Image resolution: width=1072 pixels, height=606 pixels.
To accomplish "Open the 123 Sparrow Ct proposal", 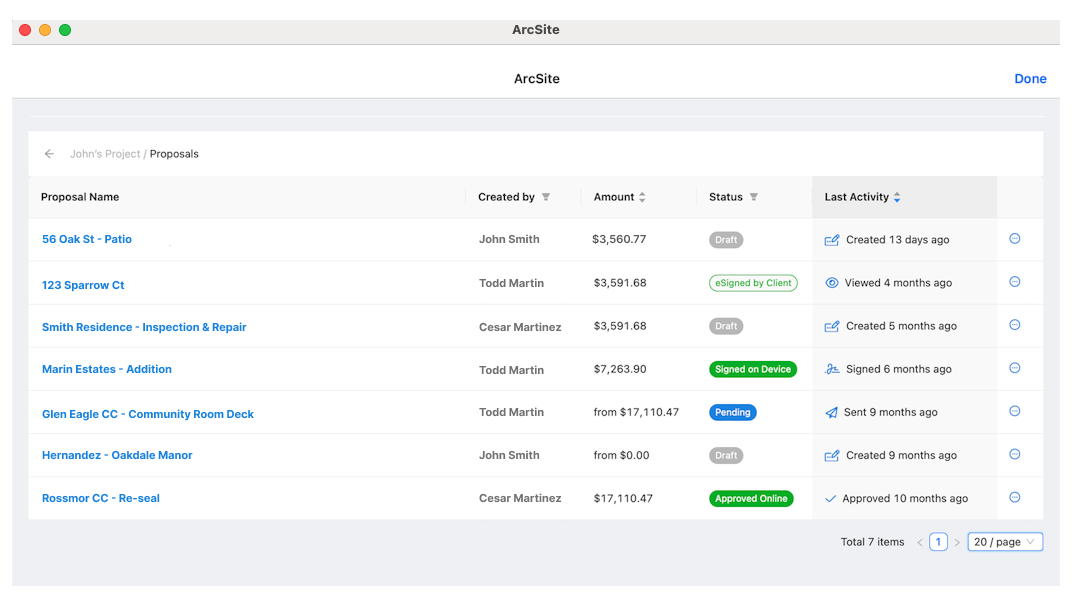I will [83, 285].
